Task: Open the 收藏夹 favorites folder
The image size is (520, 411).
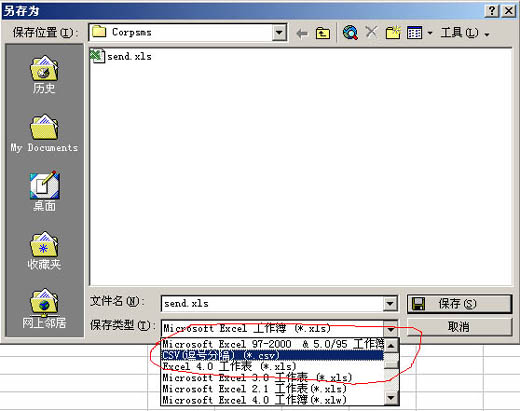Action: 44,251
